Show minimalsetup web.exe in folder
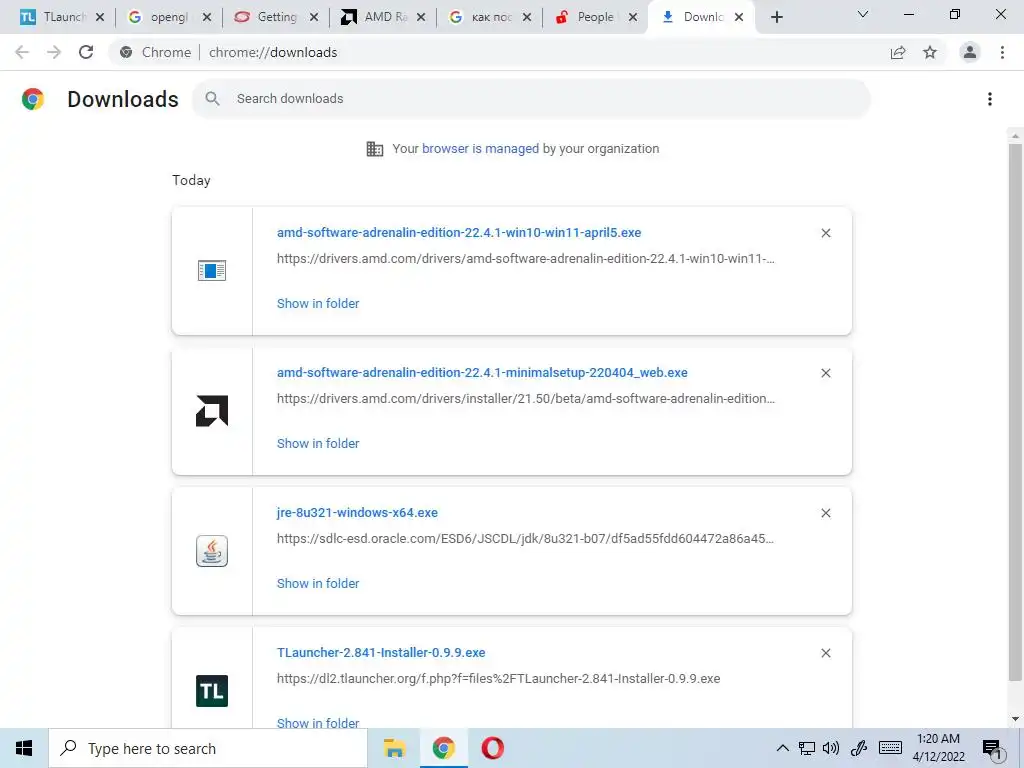 pos(318,443)
